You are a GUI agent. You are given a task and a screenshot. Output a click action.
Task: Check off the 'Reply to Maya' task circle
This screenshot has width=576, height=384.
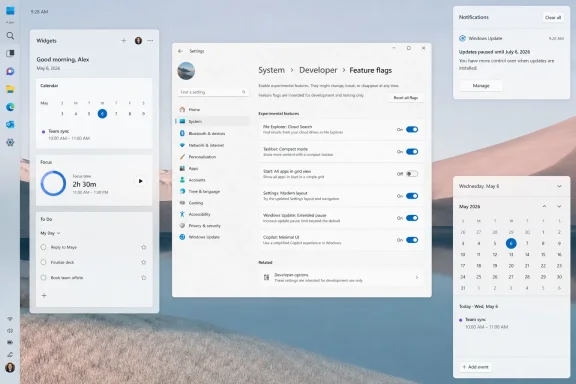[43, 247]
